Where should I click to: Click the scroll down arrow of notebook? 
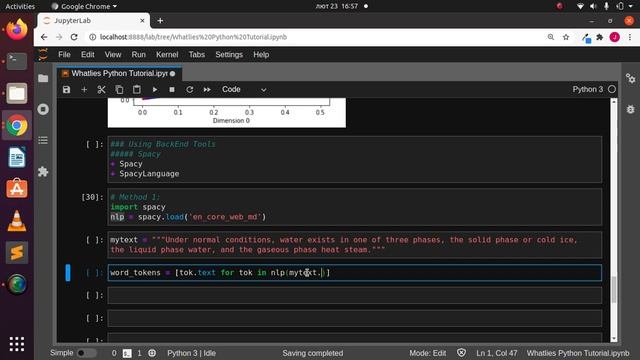point(613,339)
